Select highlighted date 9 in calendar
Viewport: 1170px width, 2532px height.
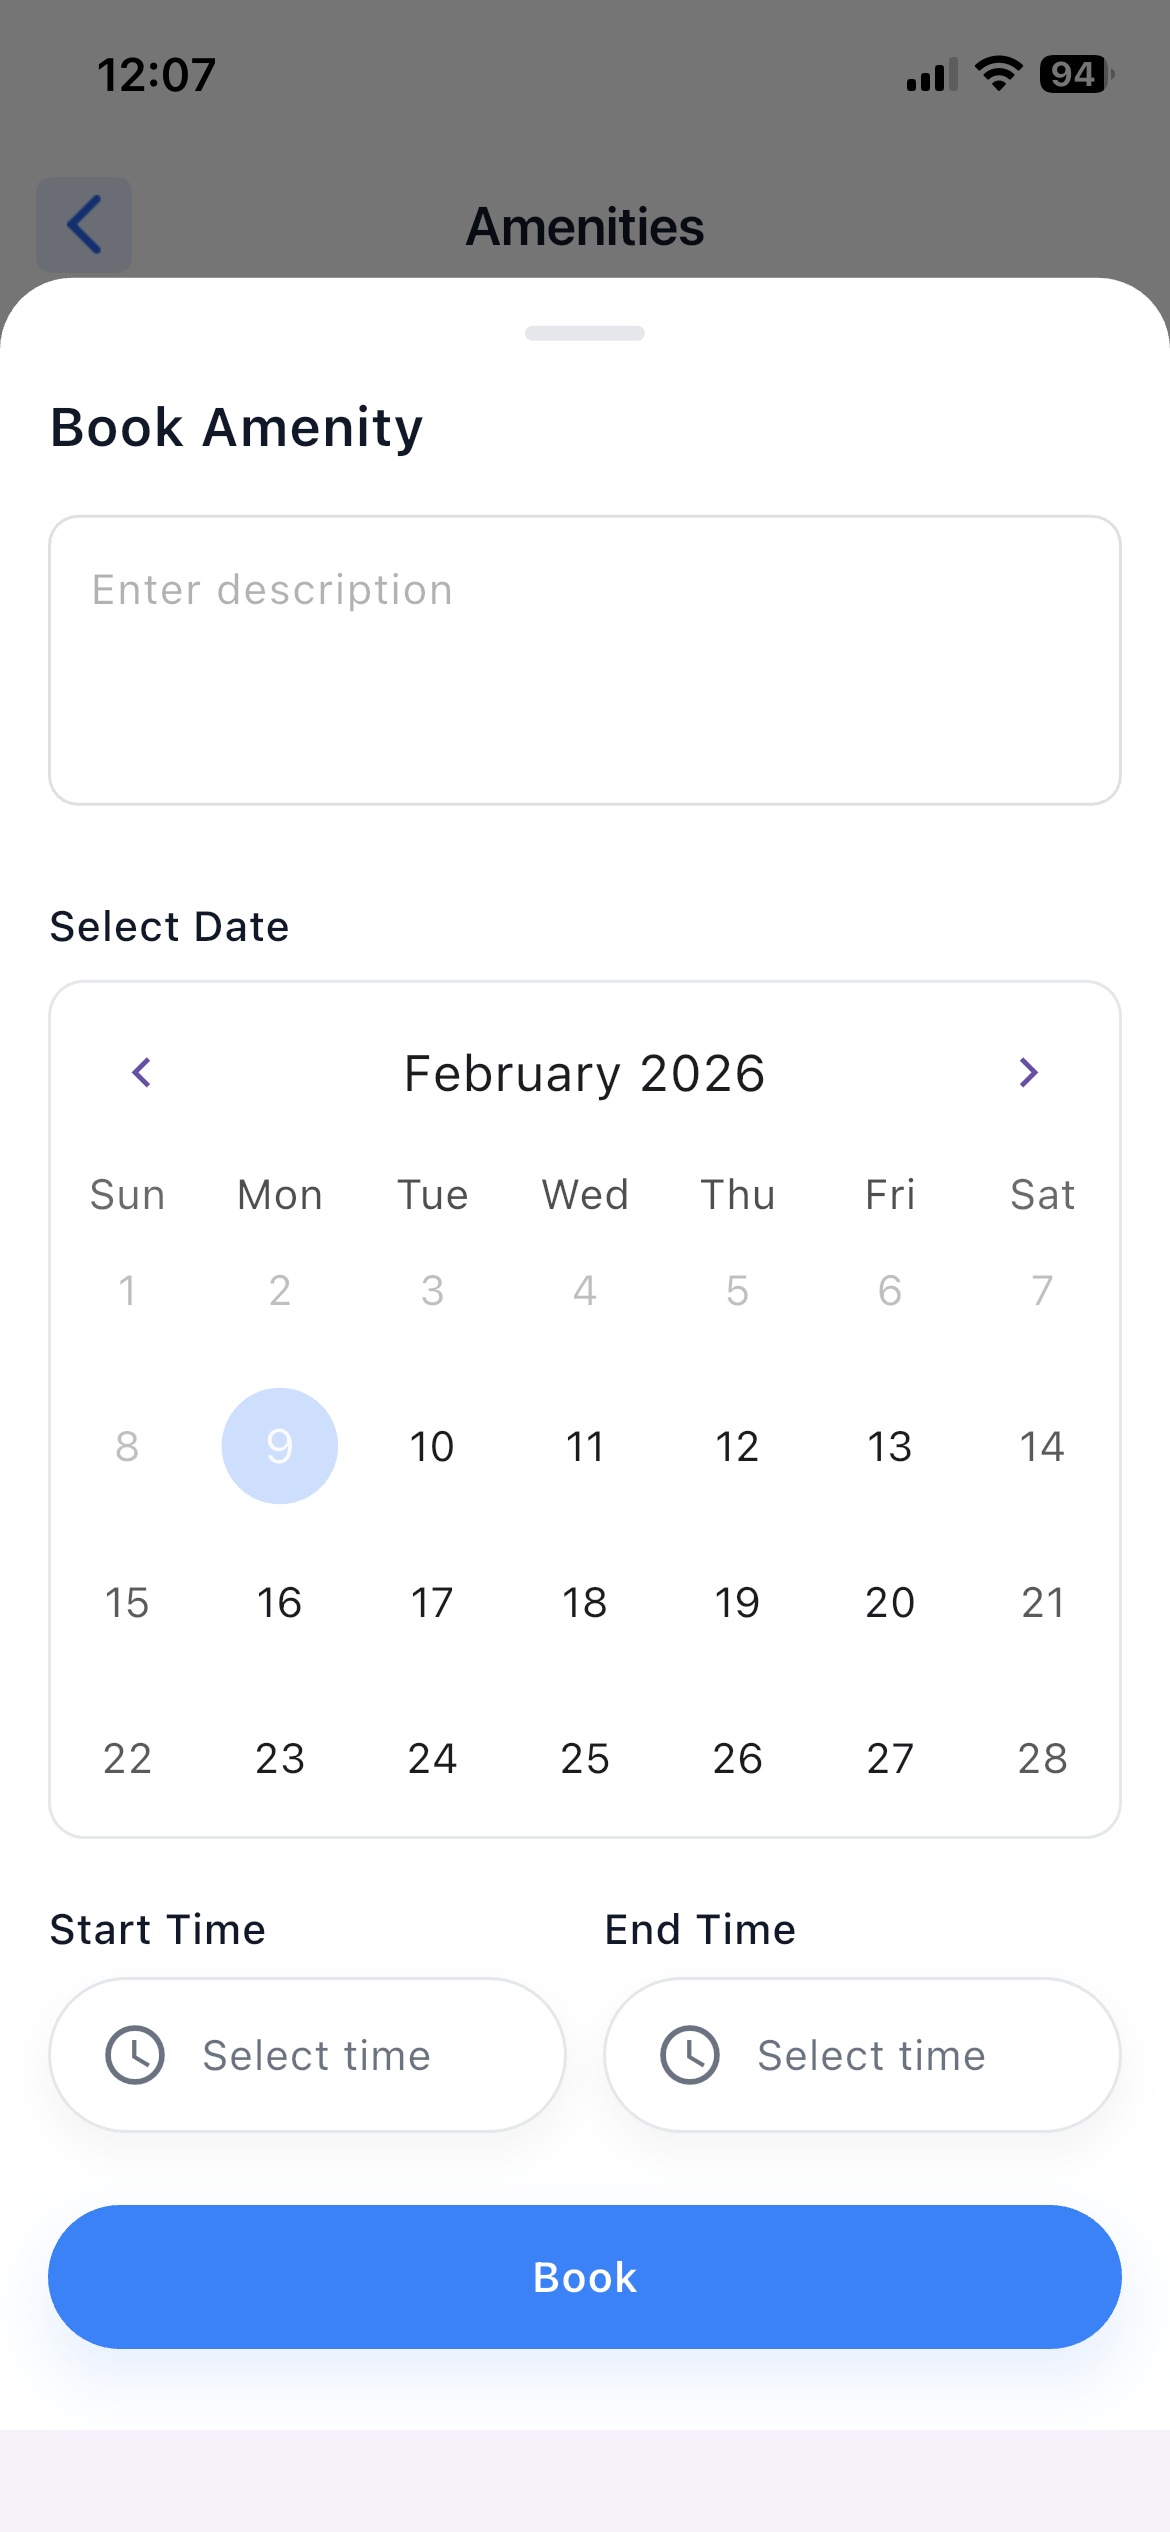tap(280, 1446)
